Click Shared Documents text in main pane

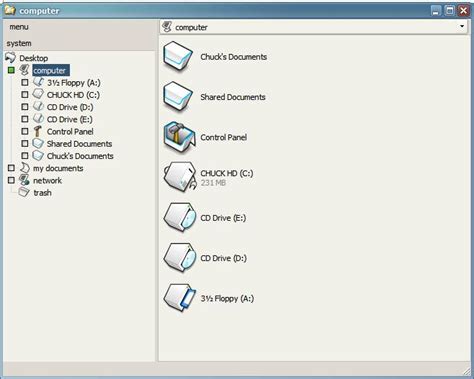233,97
